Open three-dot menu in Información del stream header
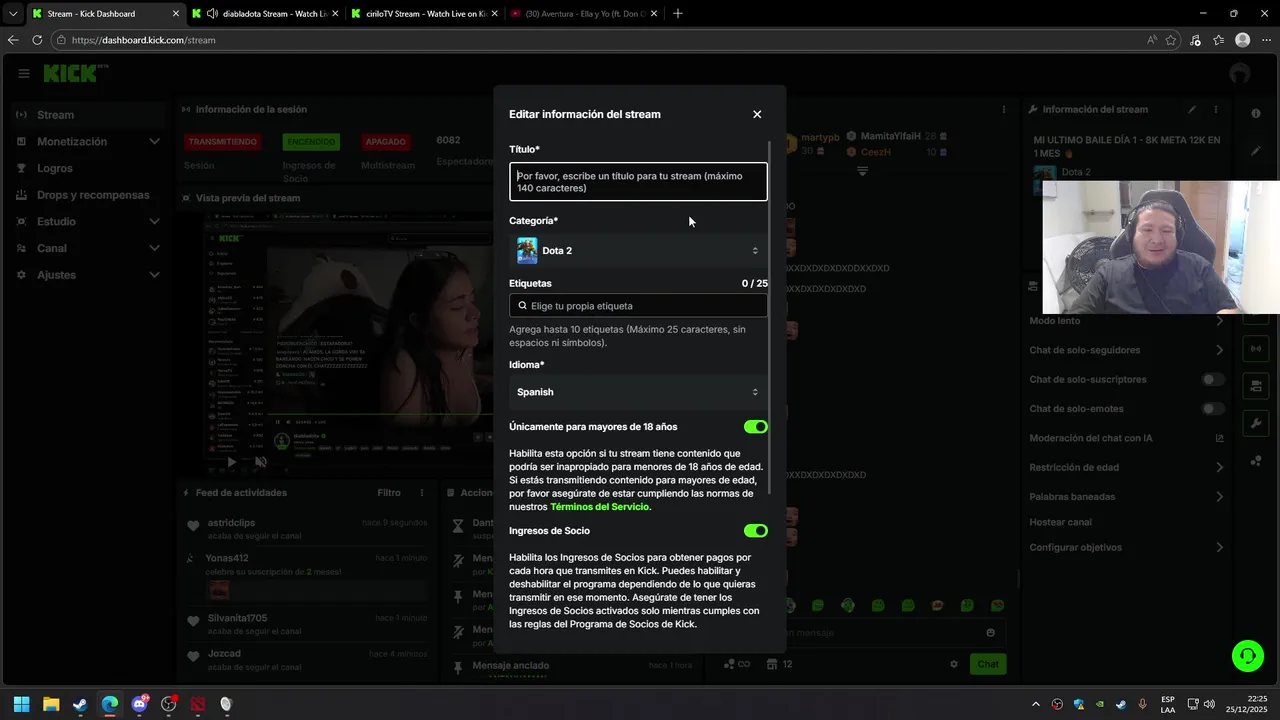 tap(1216, 109)
